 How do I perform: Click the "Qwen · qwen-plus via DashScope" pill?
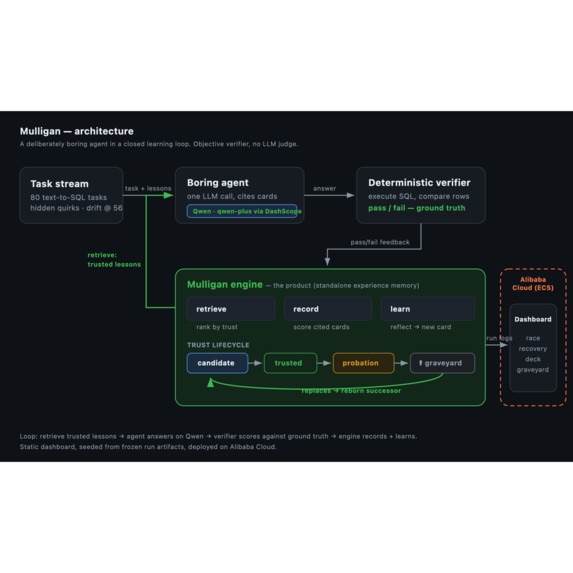click(x=242, y=211)
